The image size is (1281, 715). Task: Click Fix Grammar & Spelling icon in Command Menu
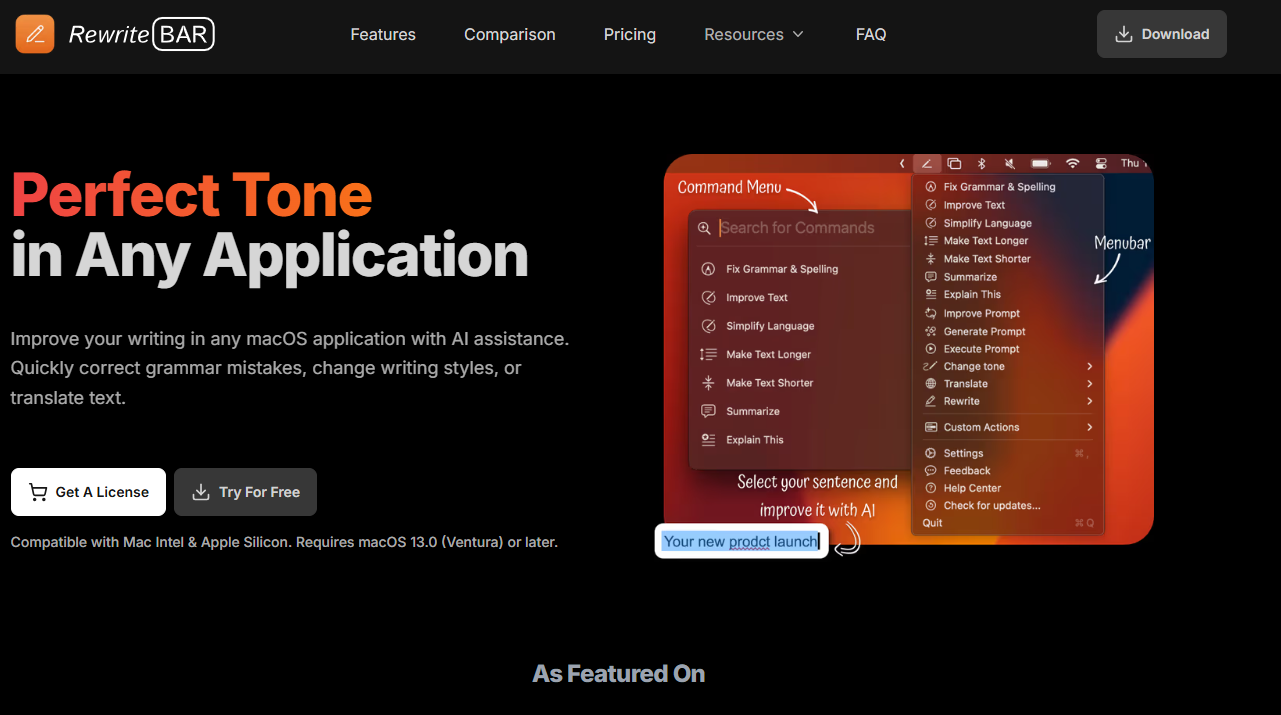[x=708, y=269]
